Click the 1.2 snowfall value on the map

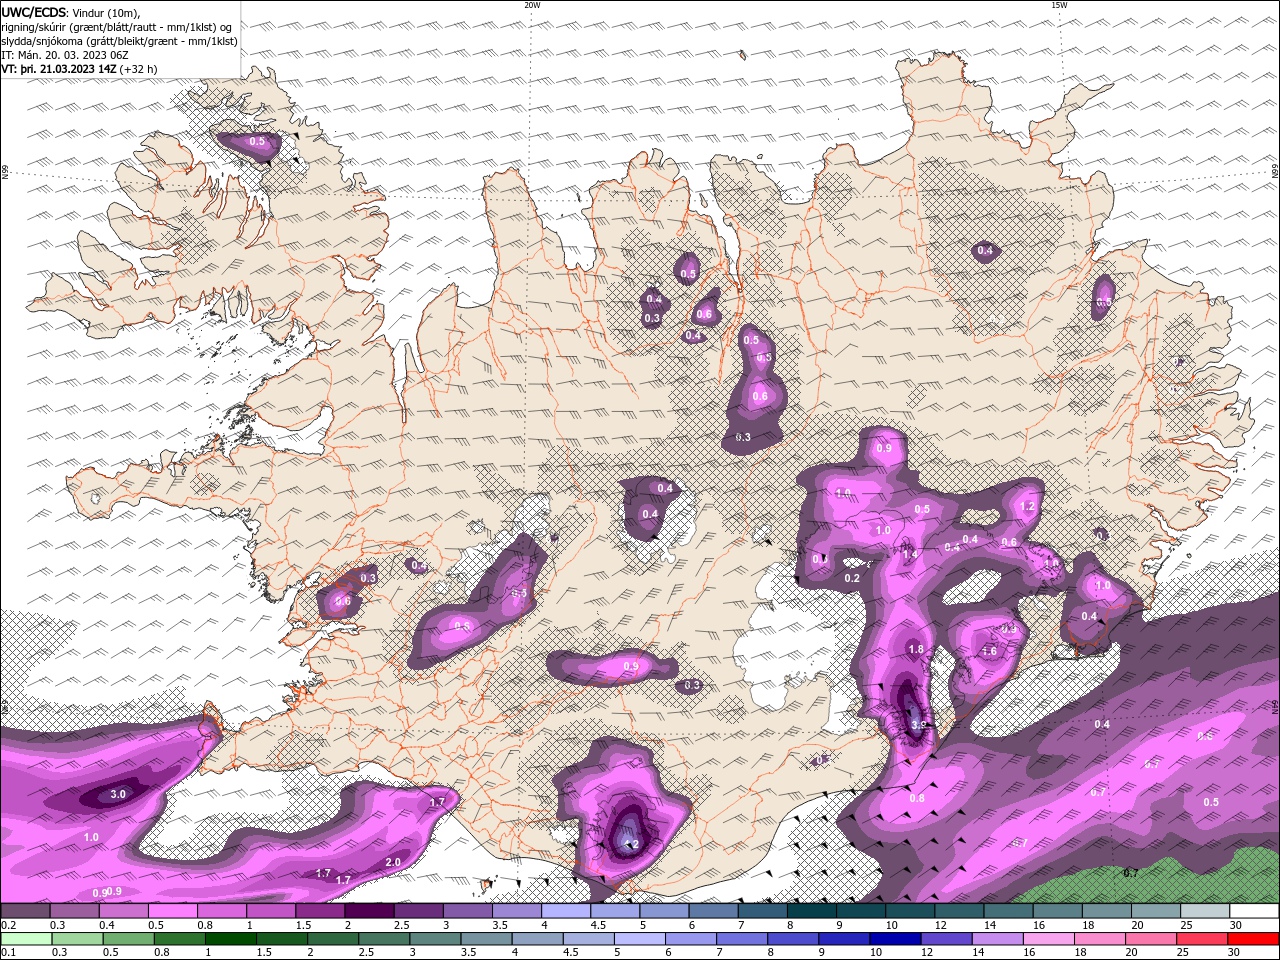click(x=1027, y=507)
